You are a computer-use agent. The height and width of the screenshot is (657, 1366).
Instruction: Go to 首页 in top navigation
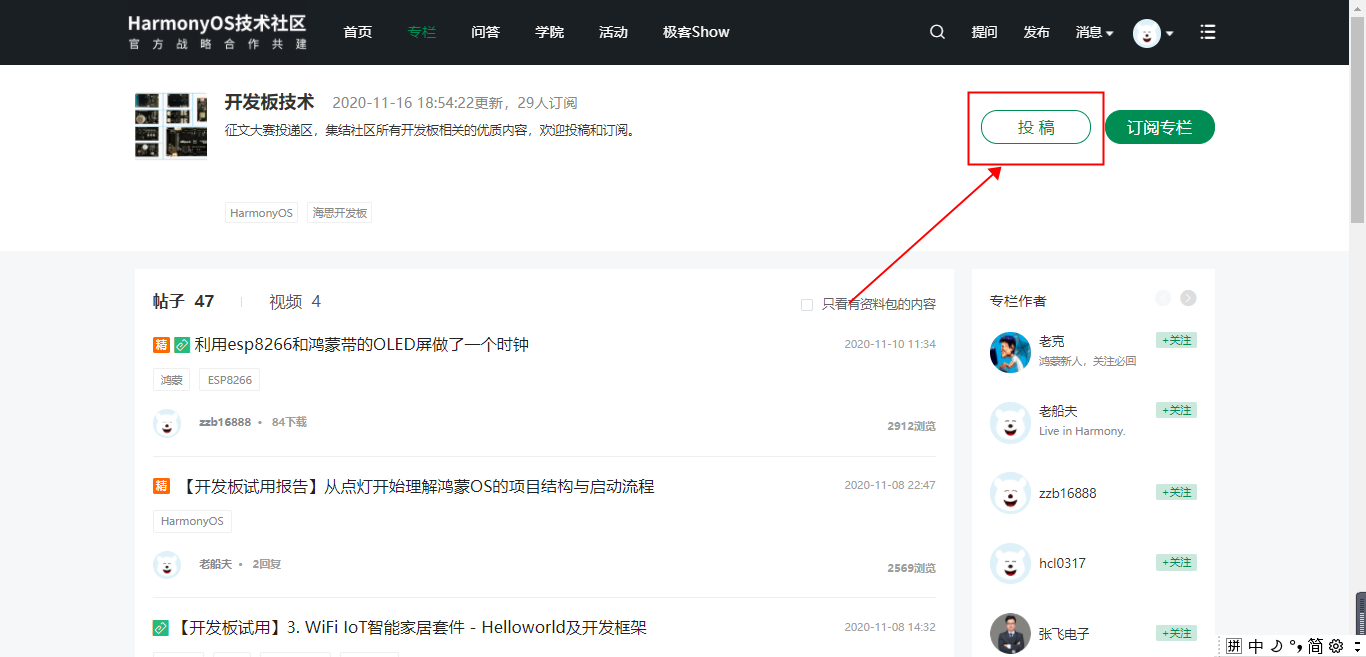357,32
